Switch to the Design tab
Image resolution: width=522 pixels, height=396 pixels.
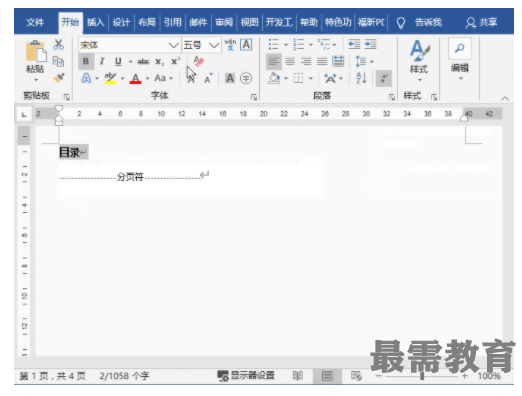click(121, 22)
